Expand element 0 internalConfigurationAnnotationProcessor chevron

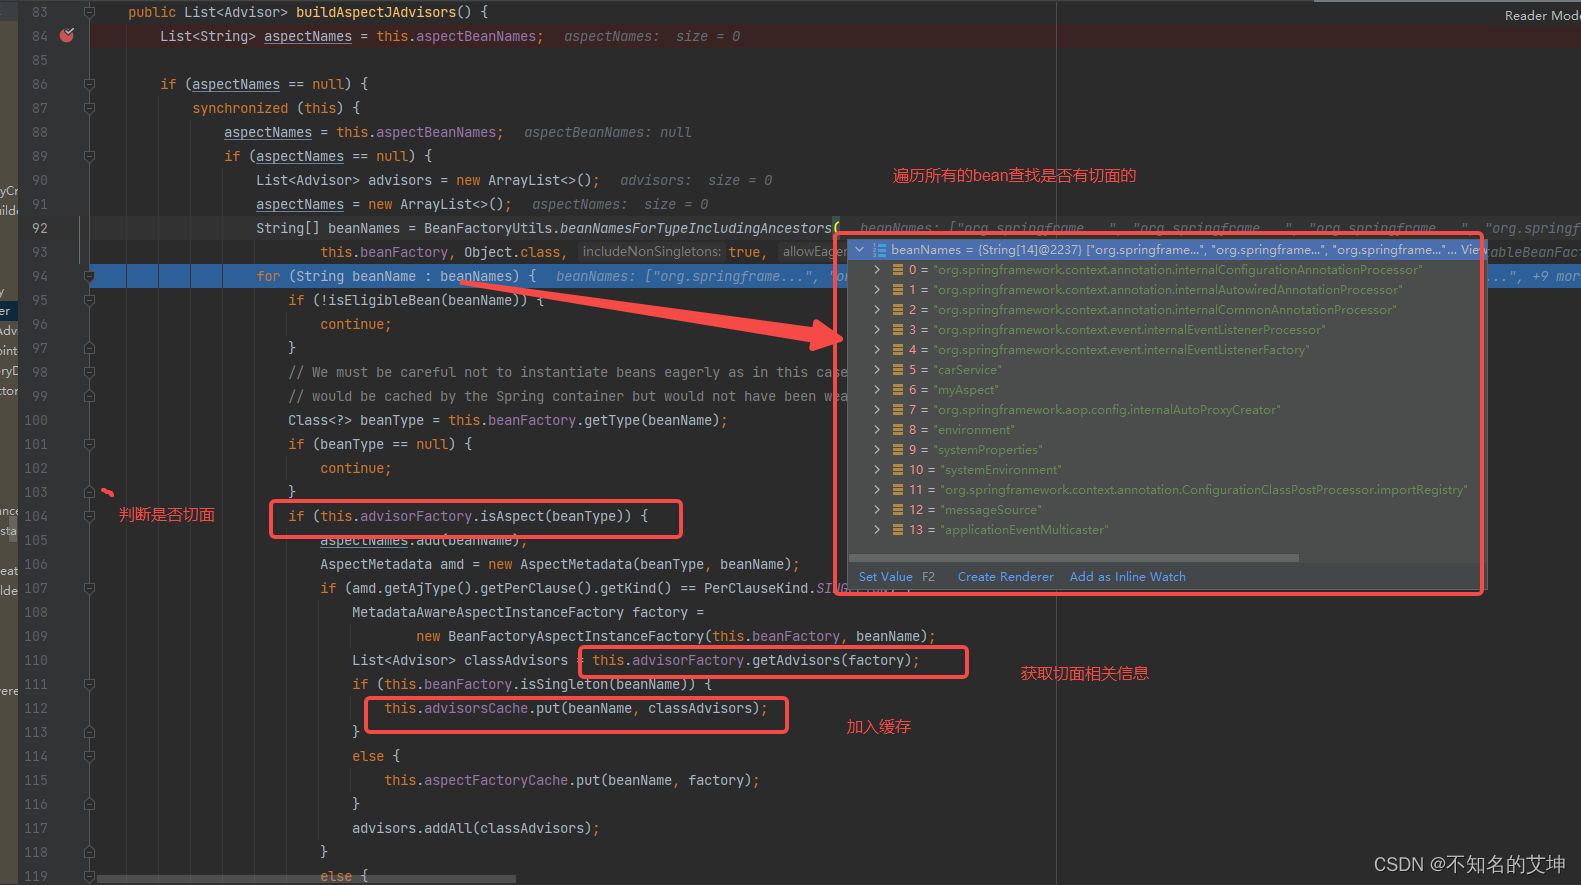coord(877,270)
